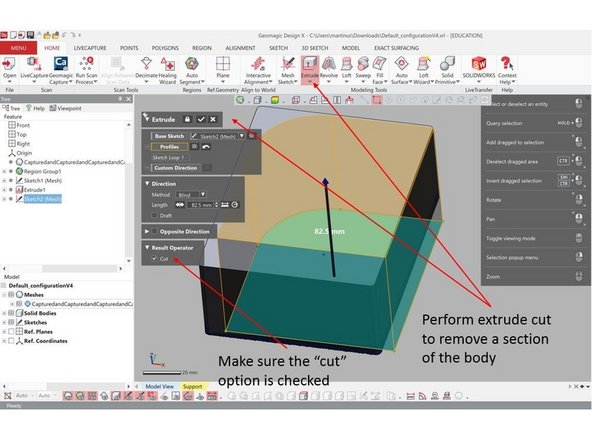The width and height of the screenshot is (592, 444).
Task: Expand the Opposite Direction section
Action: 147,231
